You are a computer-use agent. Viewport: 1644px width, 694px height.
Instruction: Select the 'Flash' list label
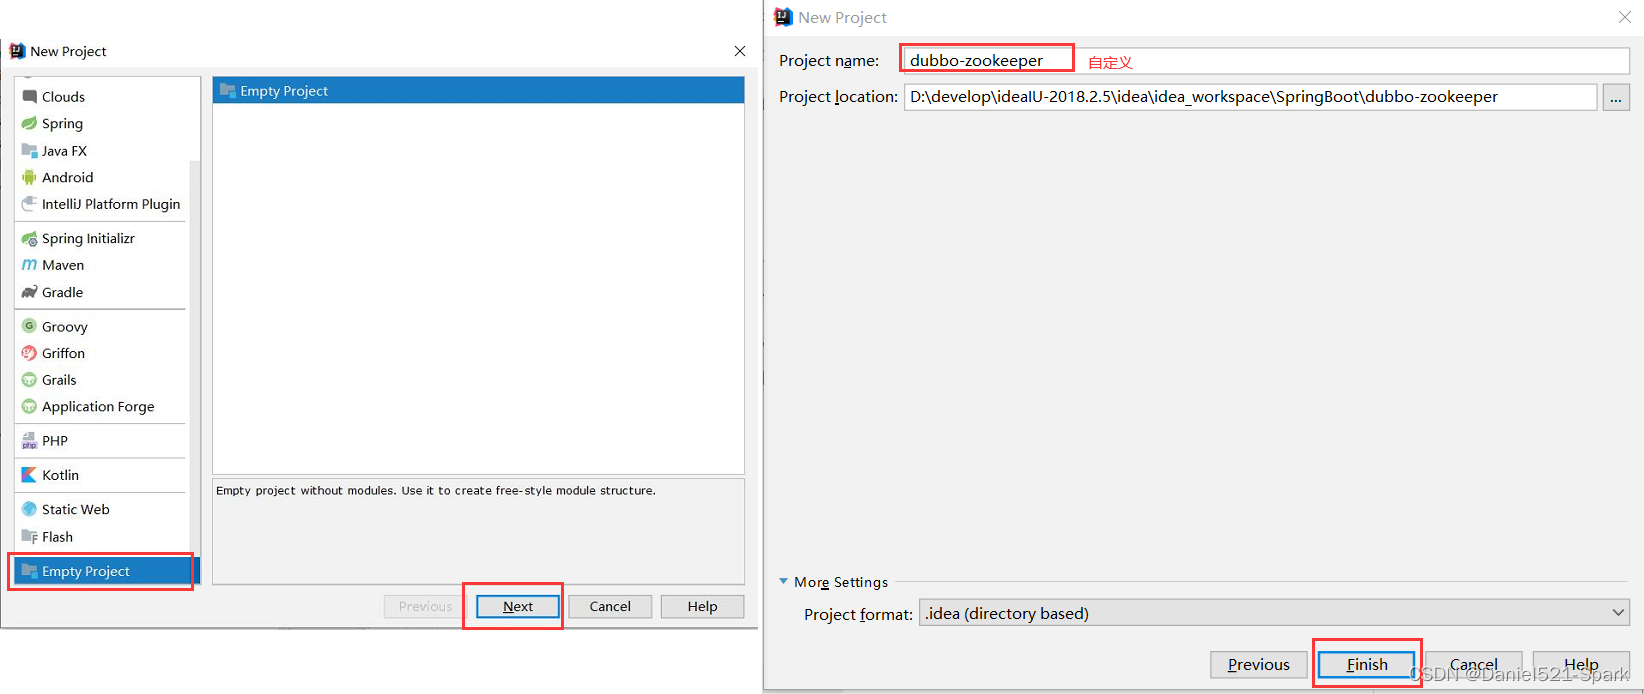click(57, 537)
